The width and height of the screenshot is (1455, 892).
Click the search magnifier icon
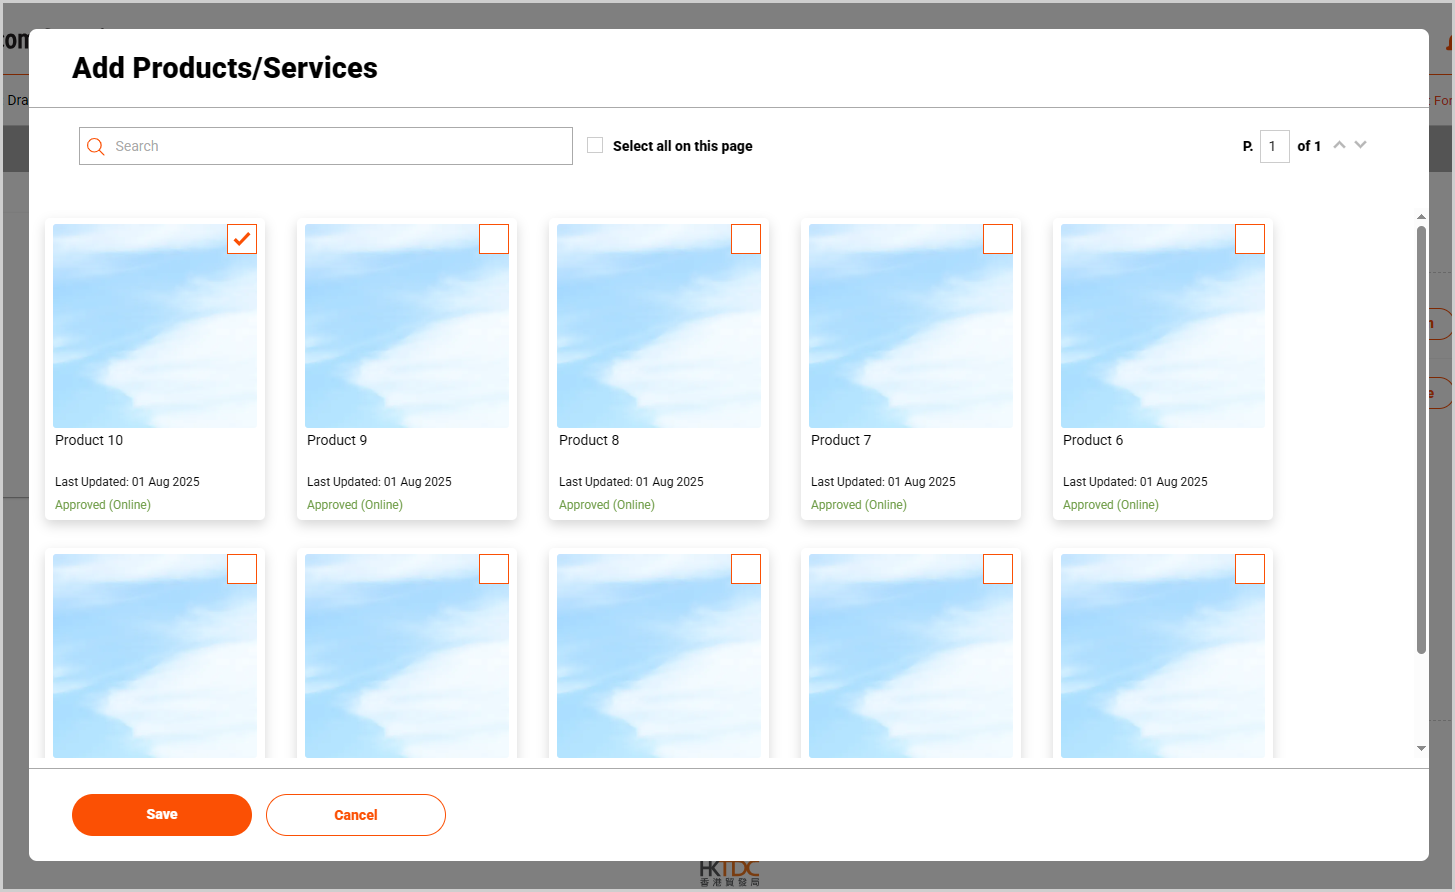96,147
